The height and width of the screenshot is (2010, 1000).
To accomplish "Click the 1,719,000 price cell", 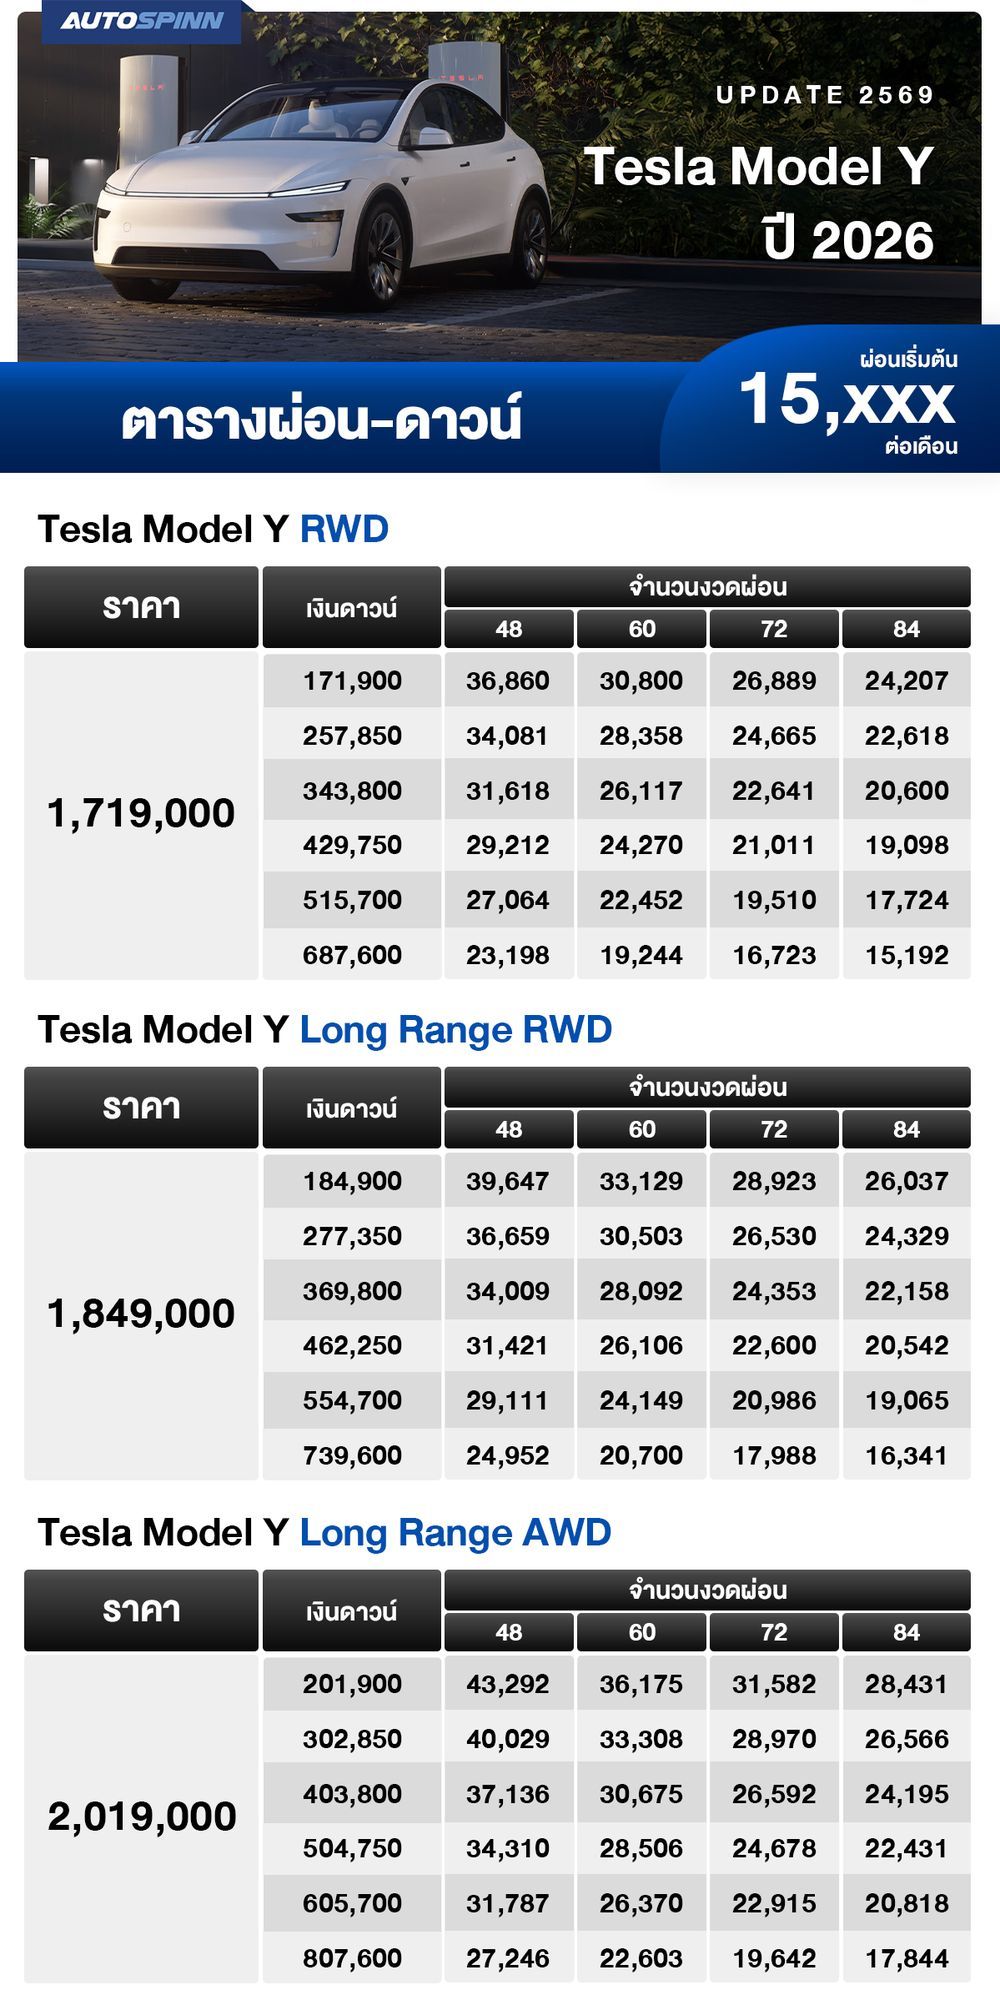I will point(141,814).
